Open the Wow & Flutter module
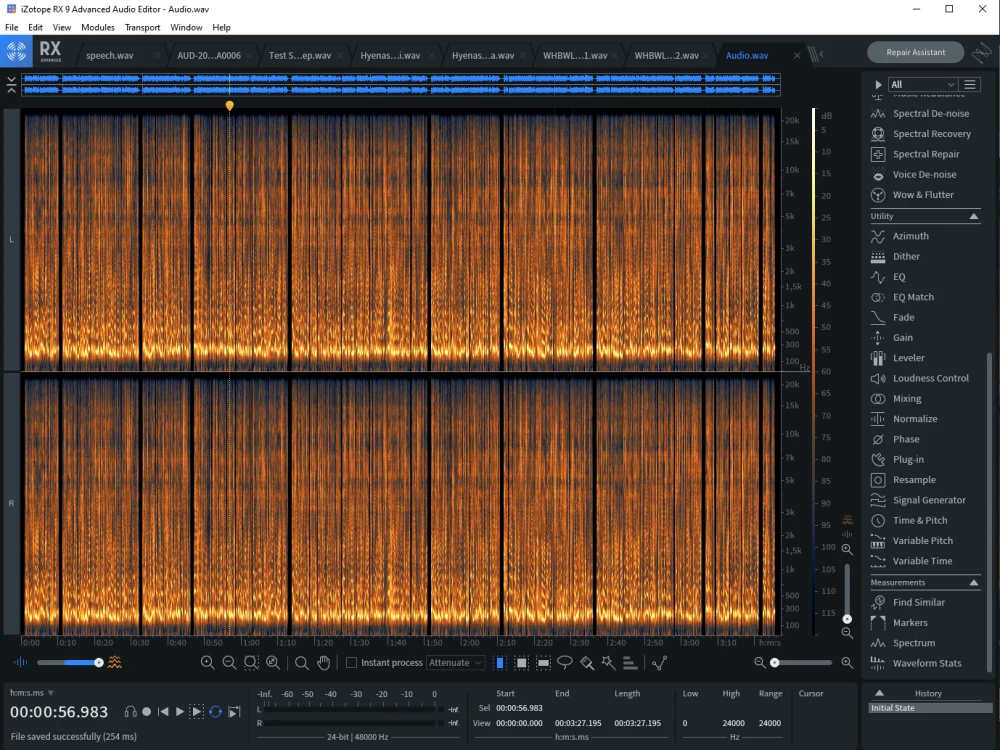Image resolution: width=1000 pixels, height=750 pixels. tap(913, 195)
